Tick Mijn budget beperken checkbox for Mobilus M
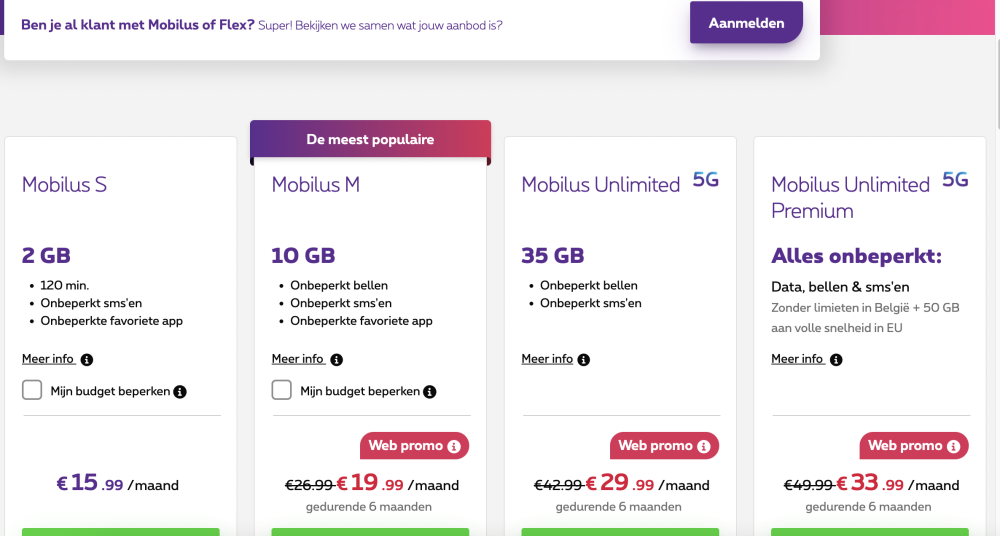 [x=282, y=390]
